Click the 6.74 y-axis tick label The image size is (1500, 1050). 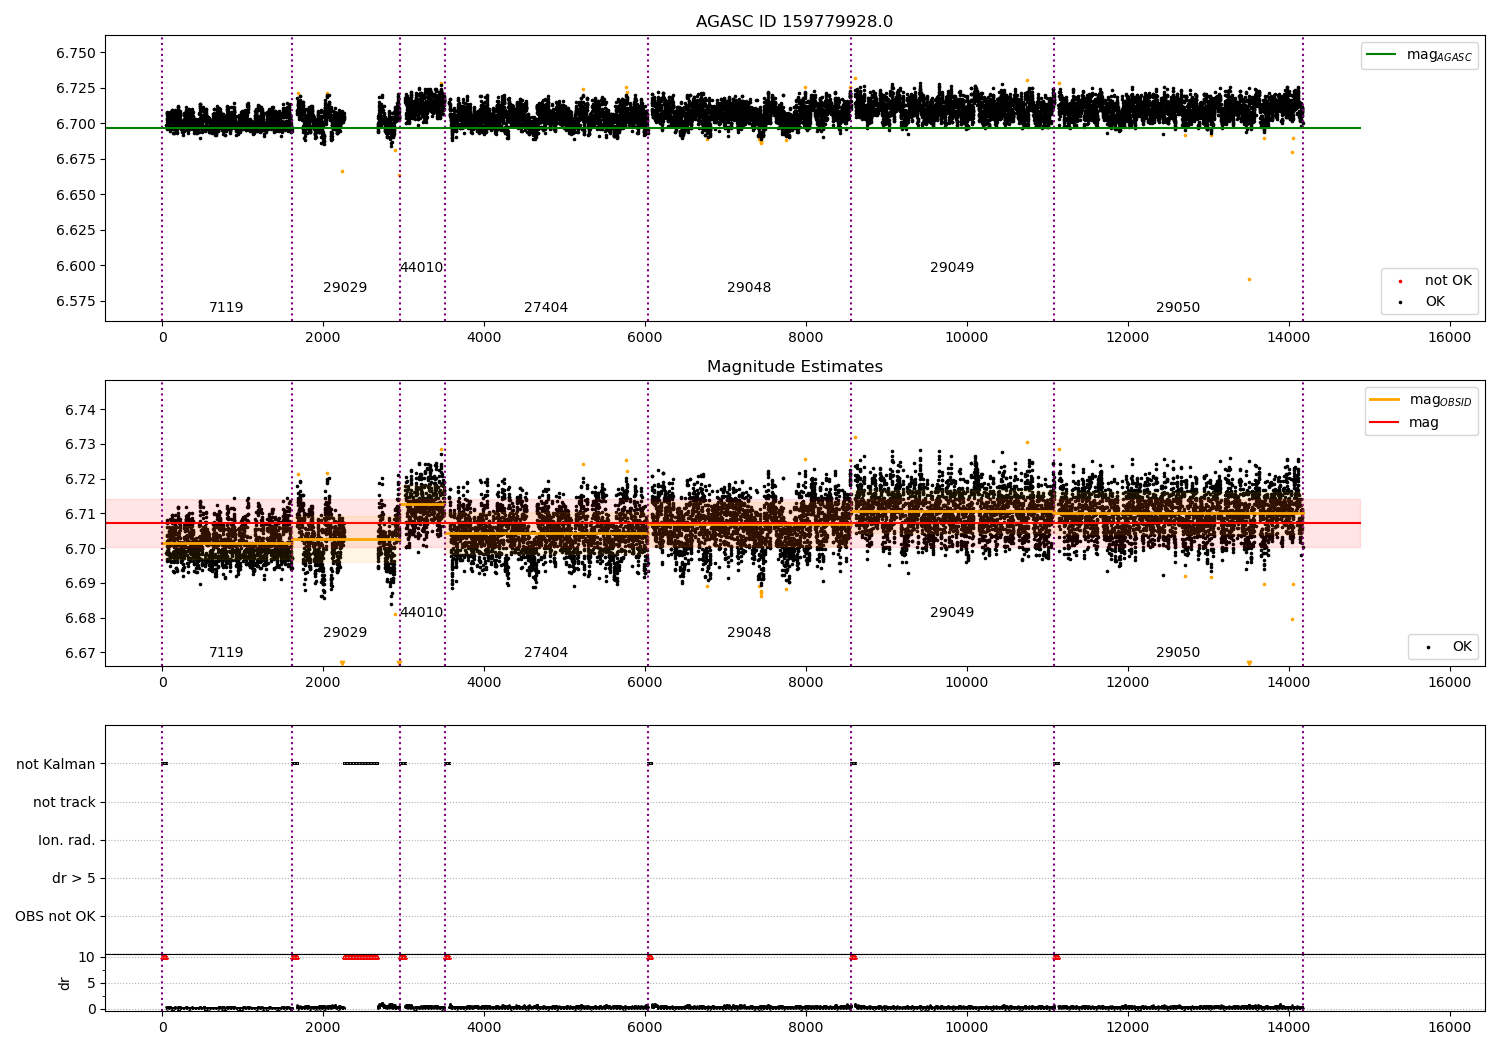tap(81, 410)
